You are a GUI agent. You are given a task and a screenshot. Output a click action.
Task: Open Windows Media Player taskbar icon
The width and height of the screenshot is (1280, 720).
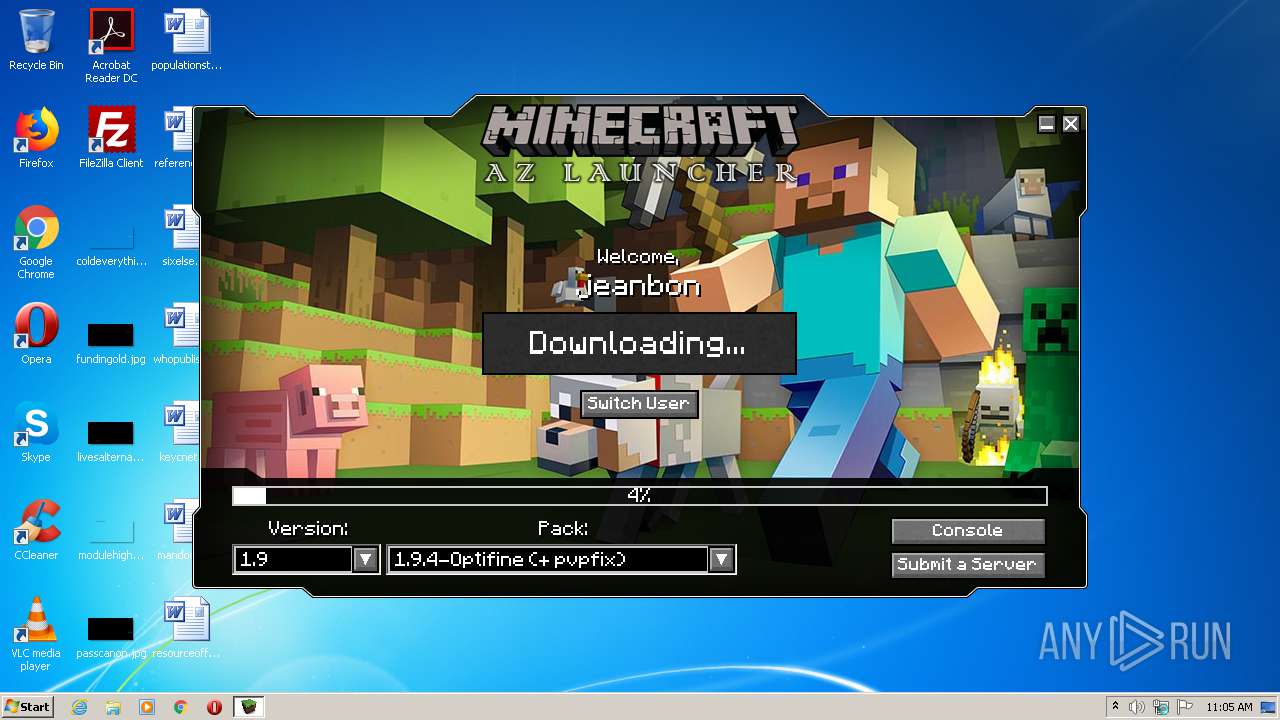[x=147, y=707]
